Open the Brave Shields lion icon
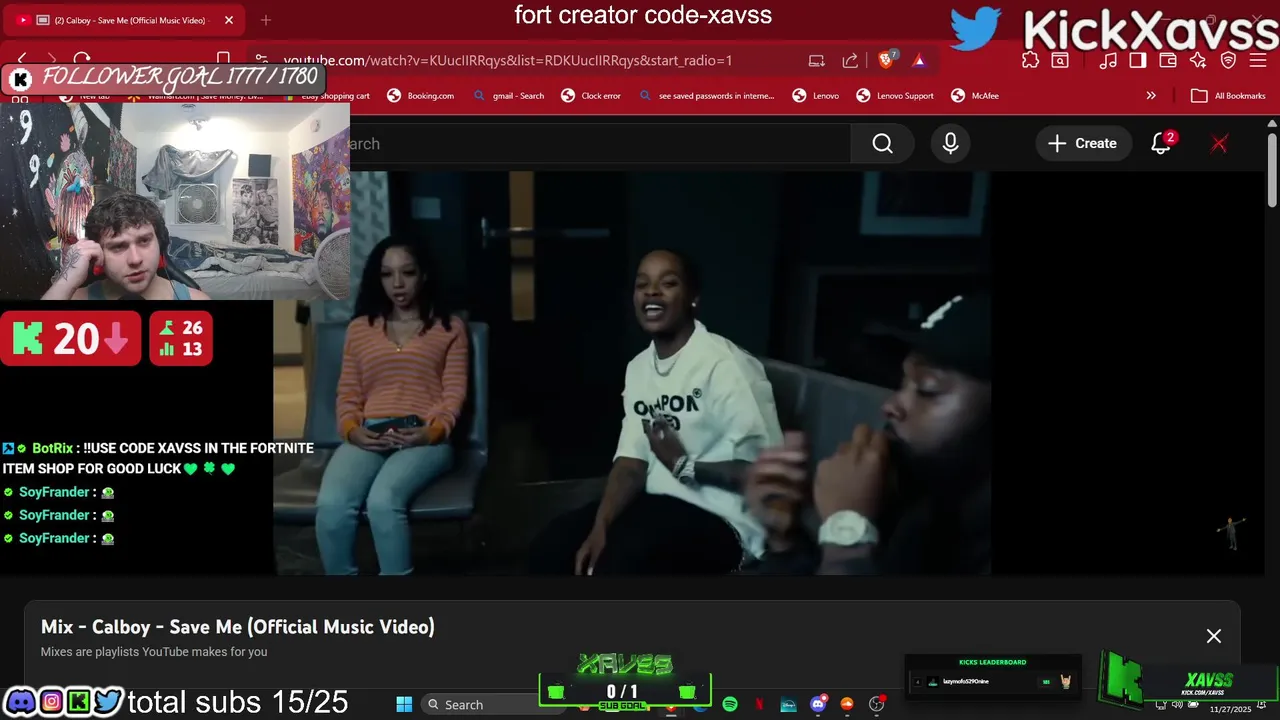1280x720 pixels. (886, 60)
